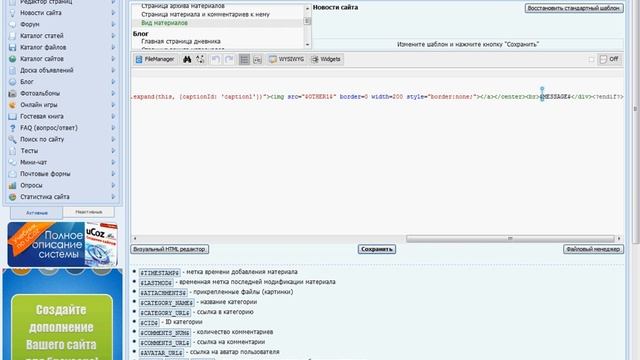
Task: Expand the Мини-чат menu arrow
Action: tap(113, 162)
